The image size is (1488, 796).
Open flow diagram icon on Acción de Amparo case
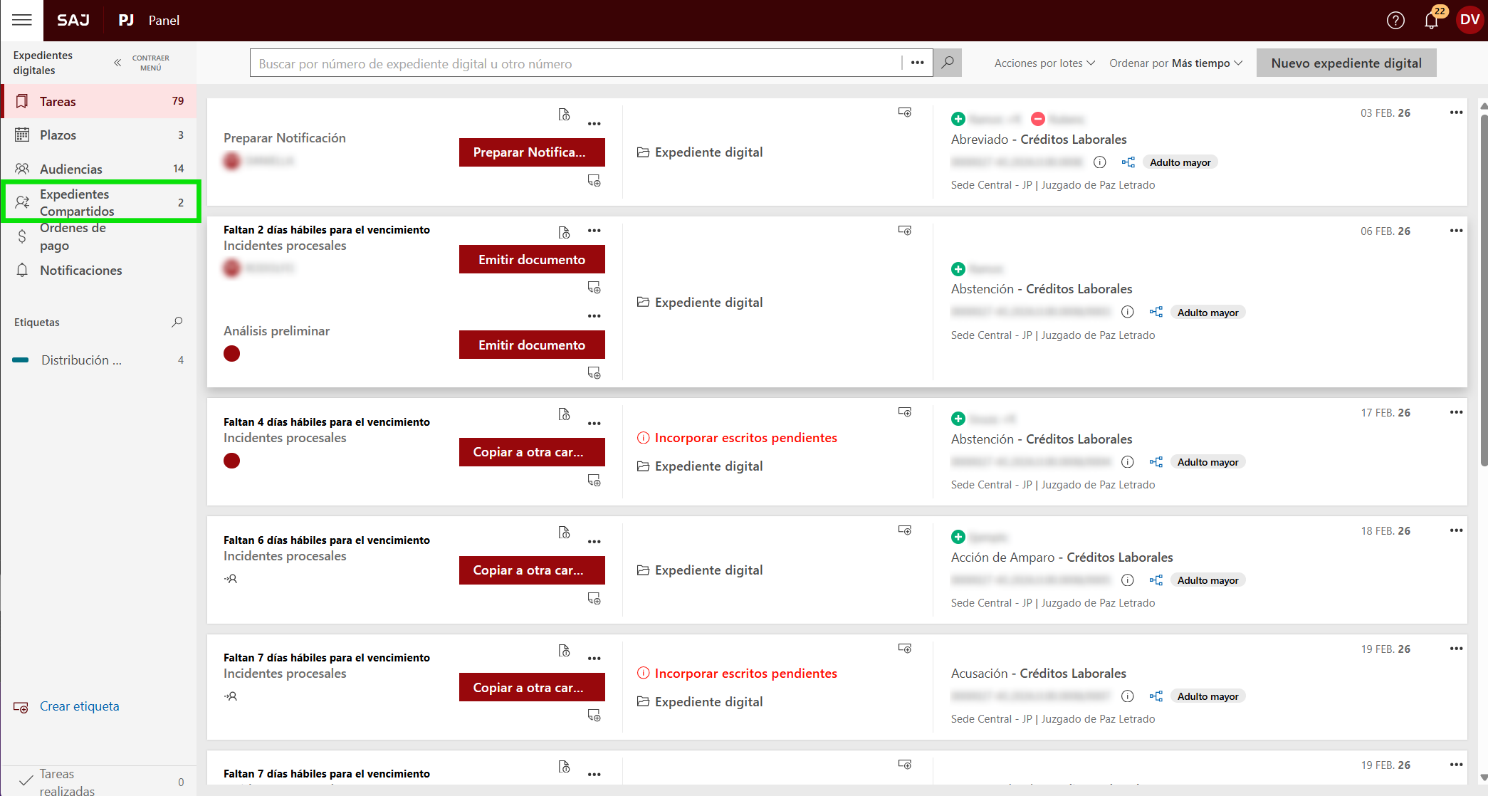tap(1156, 580)
